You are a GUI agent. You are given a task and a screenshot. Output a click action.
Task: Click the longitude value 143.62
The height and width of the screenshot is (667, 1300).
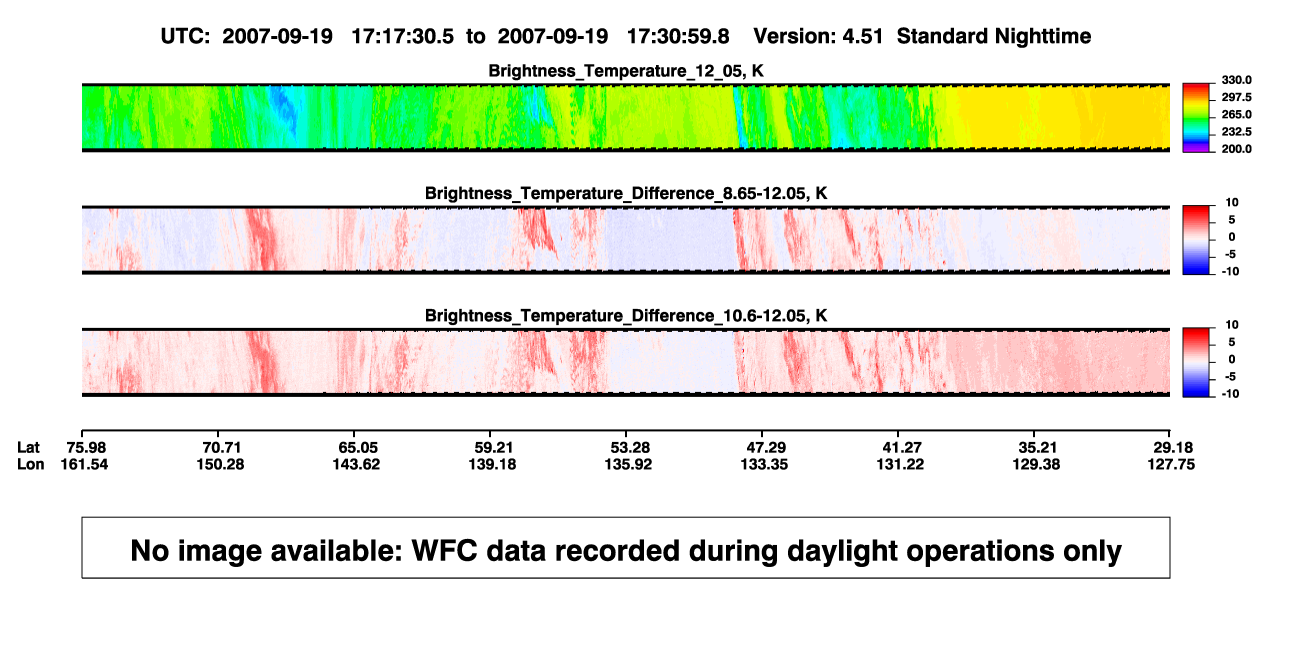coord(358,464)
